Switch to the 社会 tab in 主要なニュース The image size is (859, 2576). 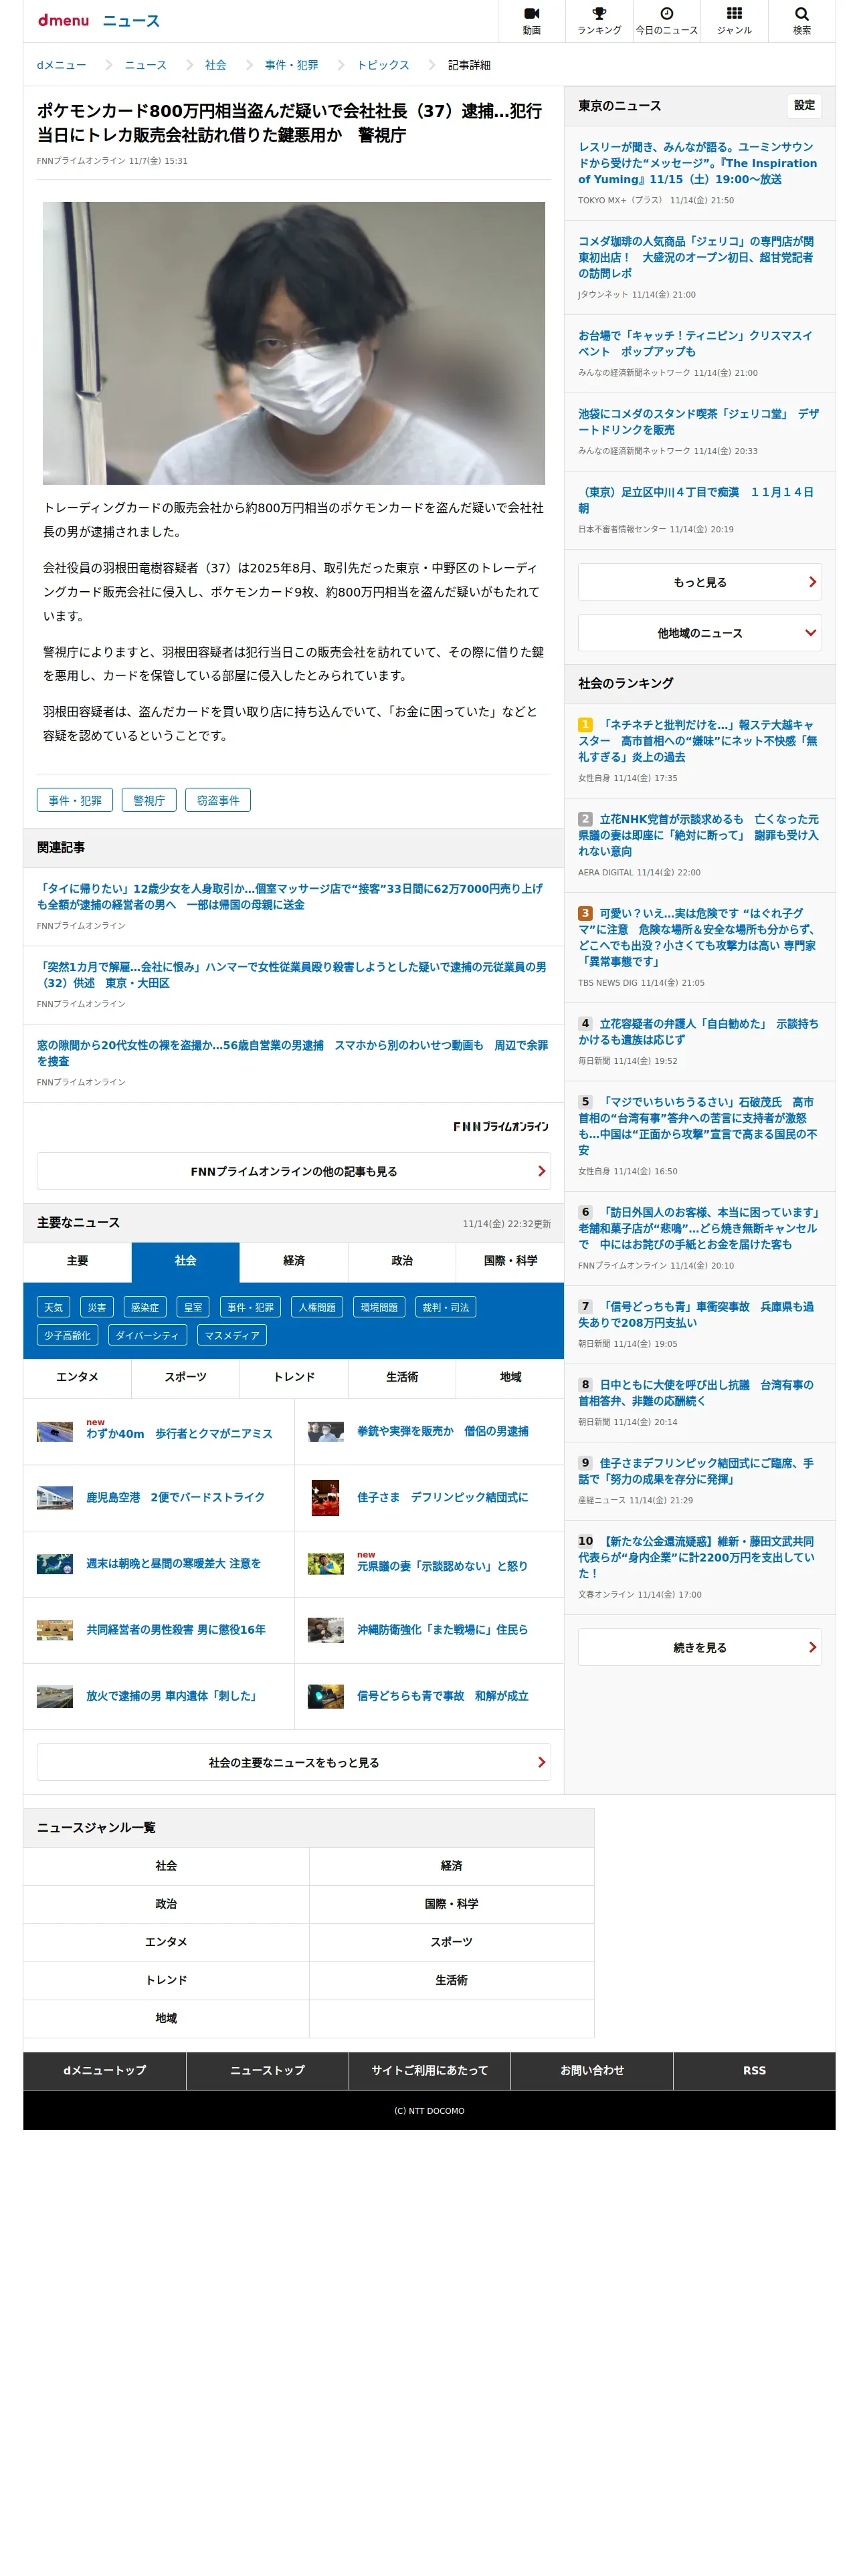tap(185, 1261)
